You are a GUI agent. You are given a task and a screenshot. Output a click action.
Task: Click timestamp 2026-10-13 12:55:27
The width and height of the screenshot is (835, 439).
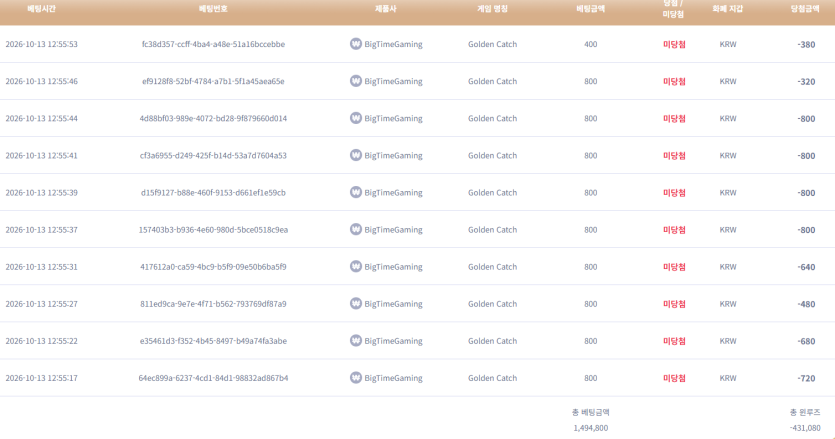pyautogui.click(x=42, y=304)
